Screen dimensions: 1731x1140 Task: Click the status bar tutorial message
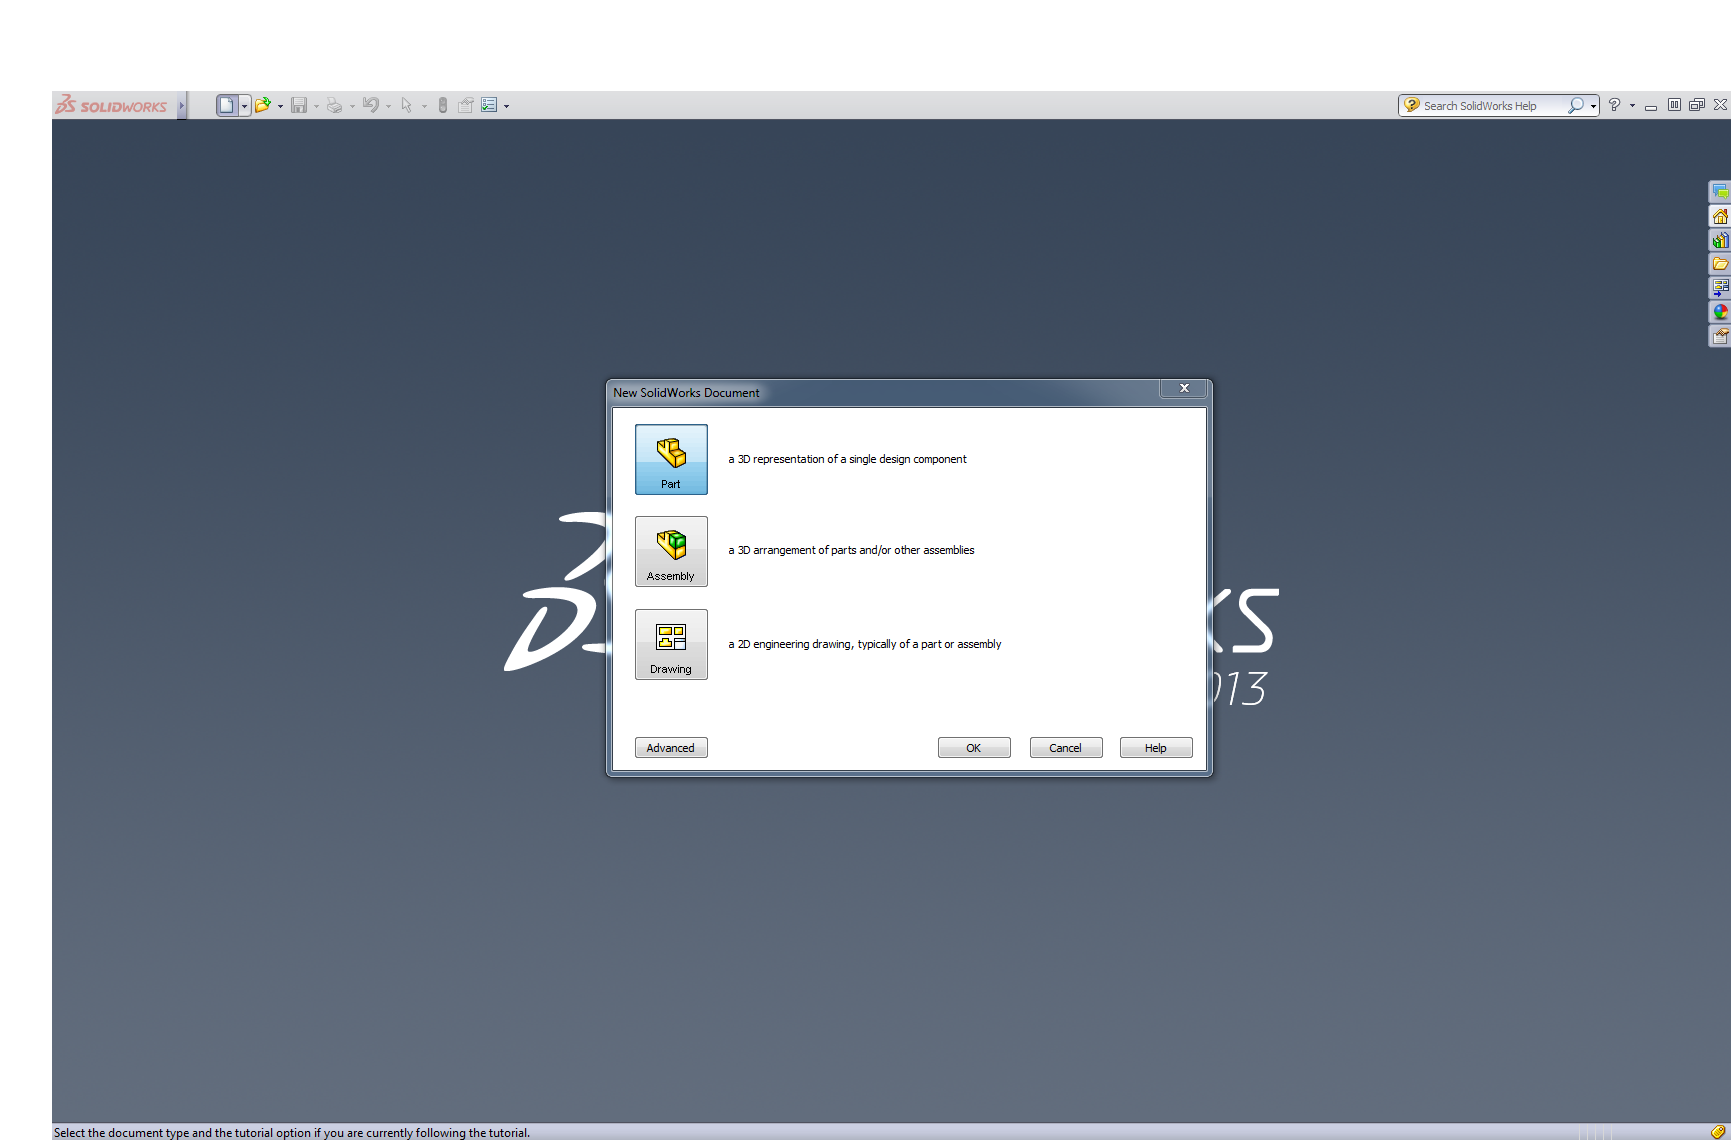pos(292,1133)
